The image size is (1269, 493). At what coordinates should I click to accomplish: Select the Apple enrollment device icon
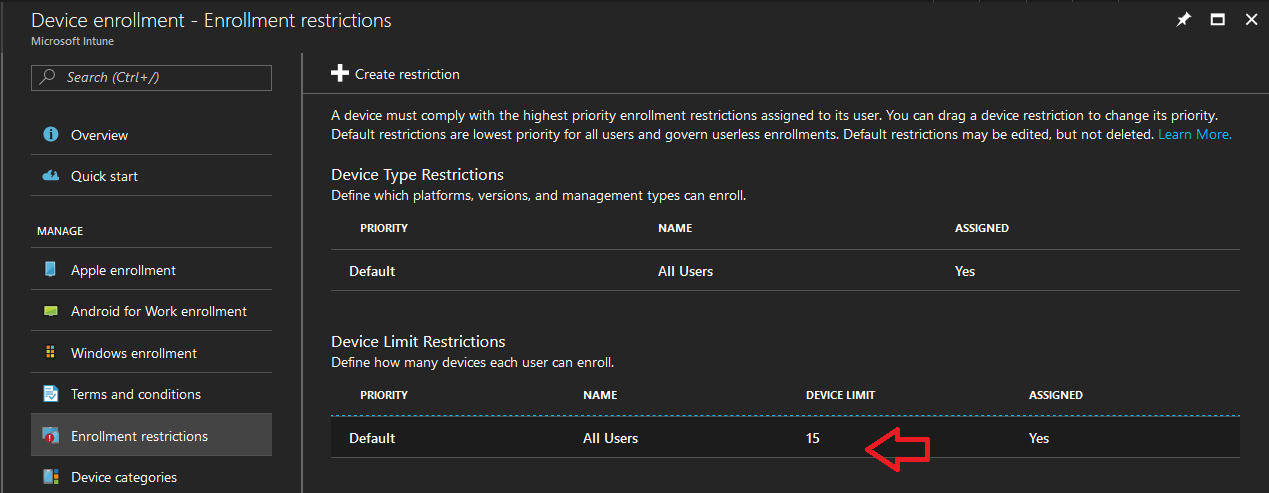51,270
